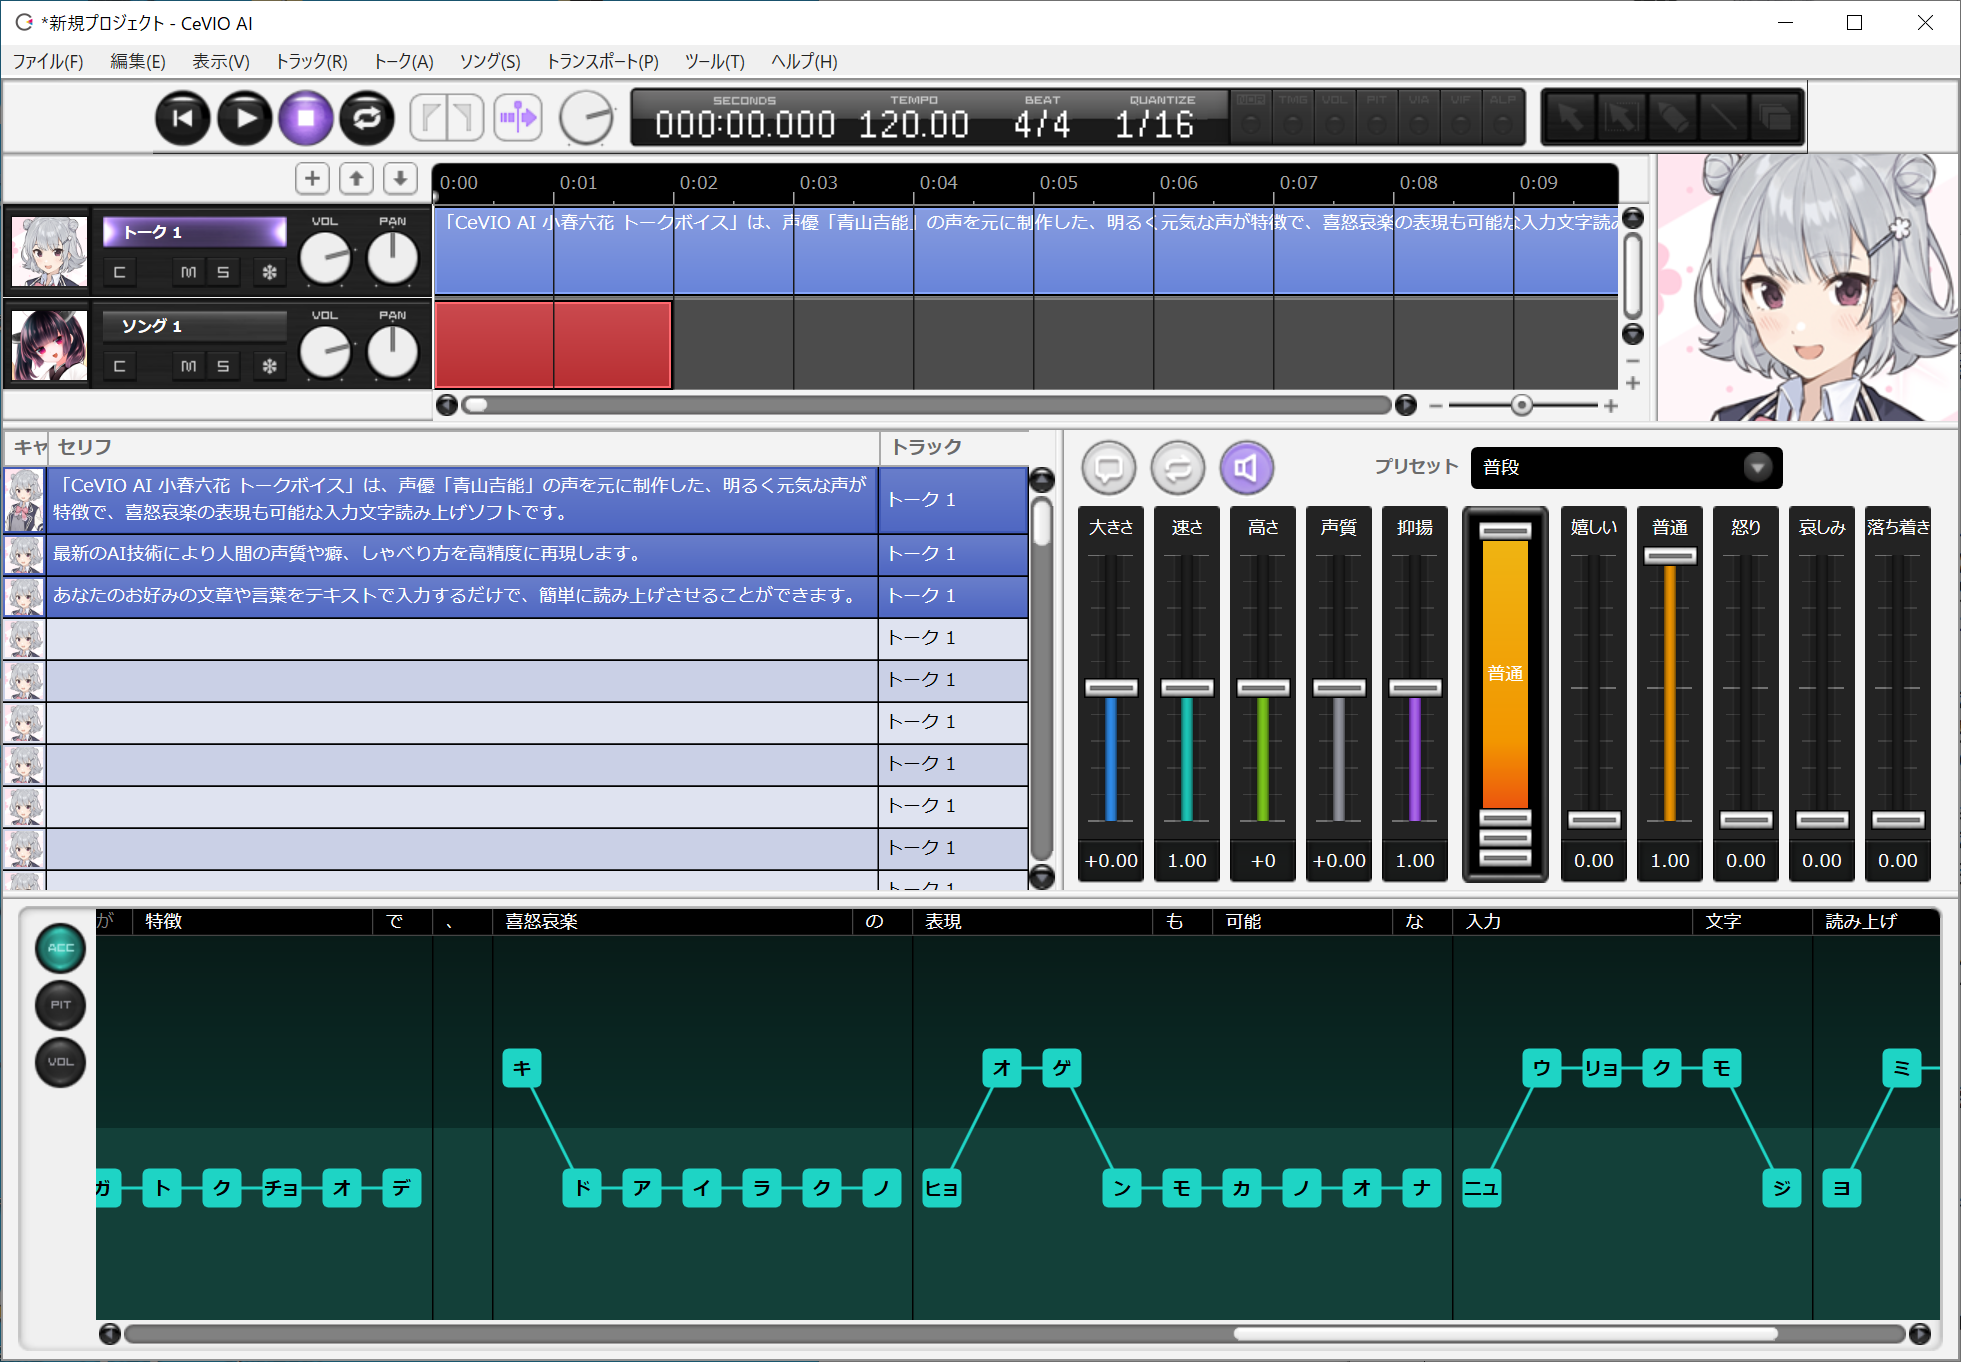Start playback with the play button
The image size is (1961, 1362).
click(245, 119)
